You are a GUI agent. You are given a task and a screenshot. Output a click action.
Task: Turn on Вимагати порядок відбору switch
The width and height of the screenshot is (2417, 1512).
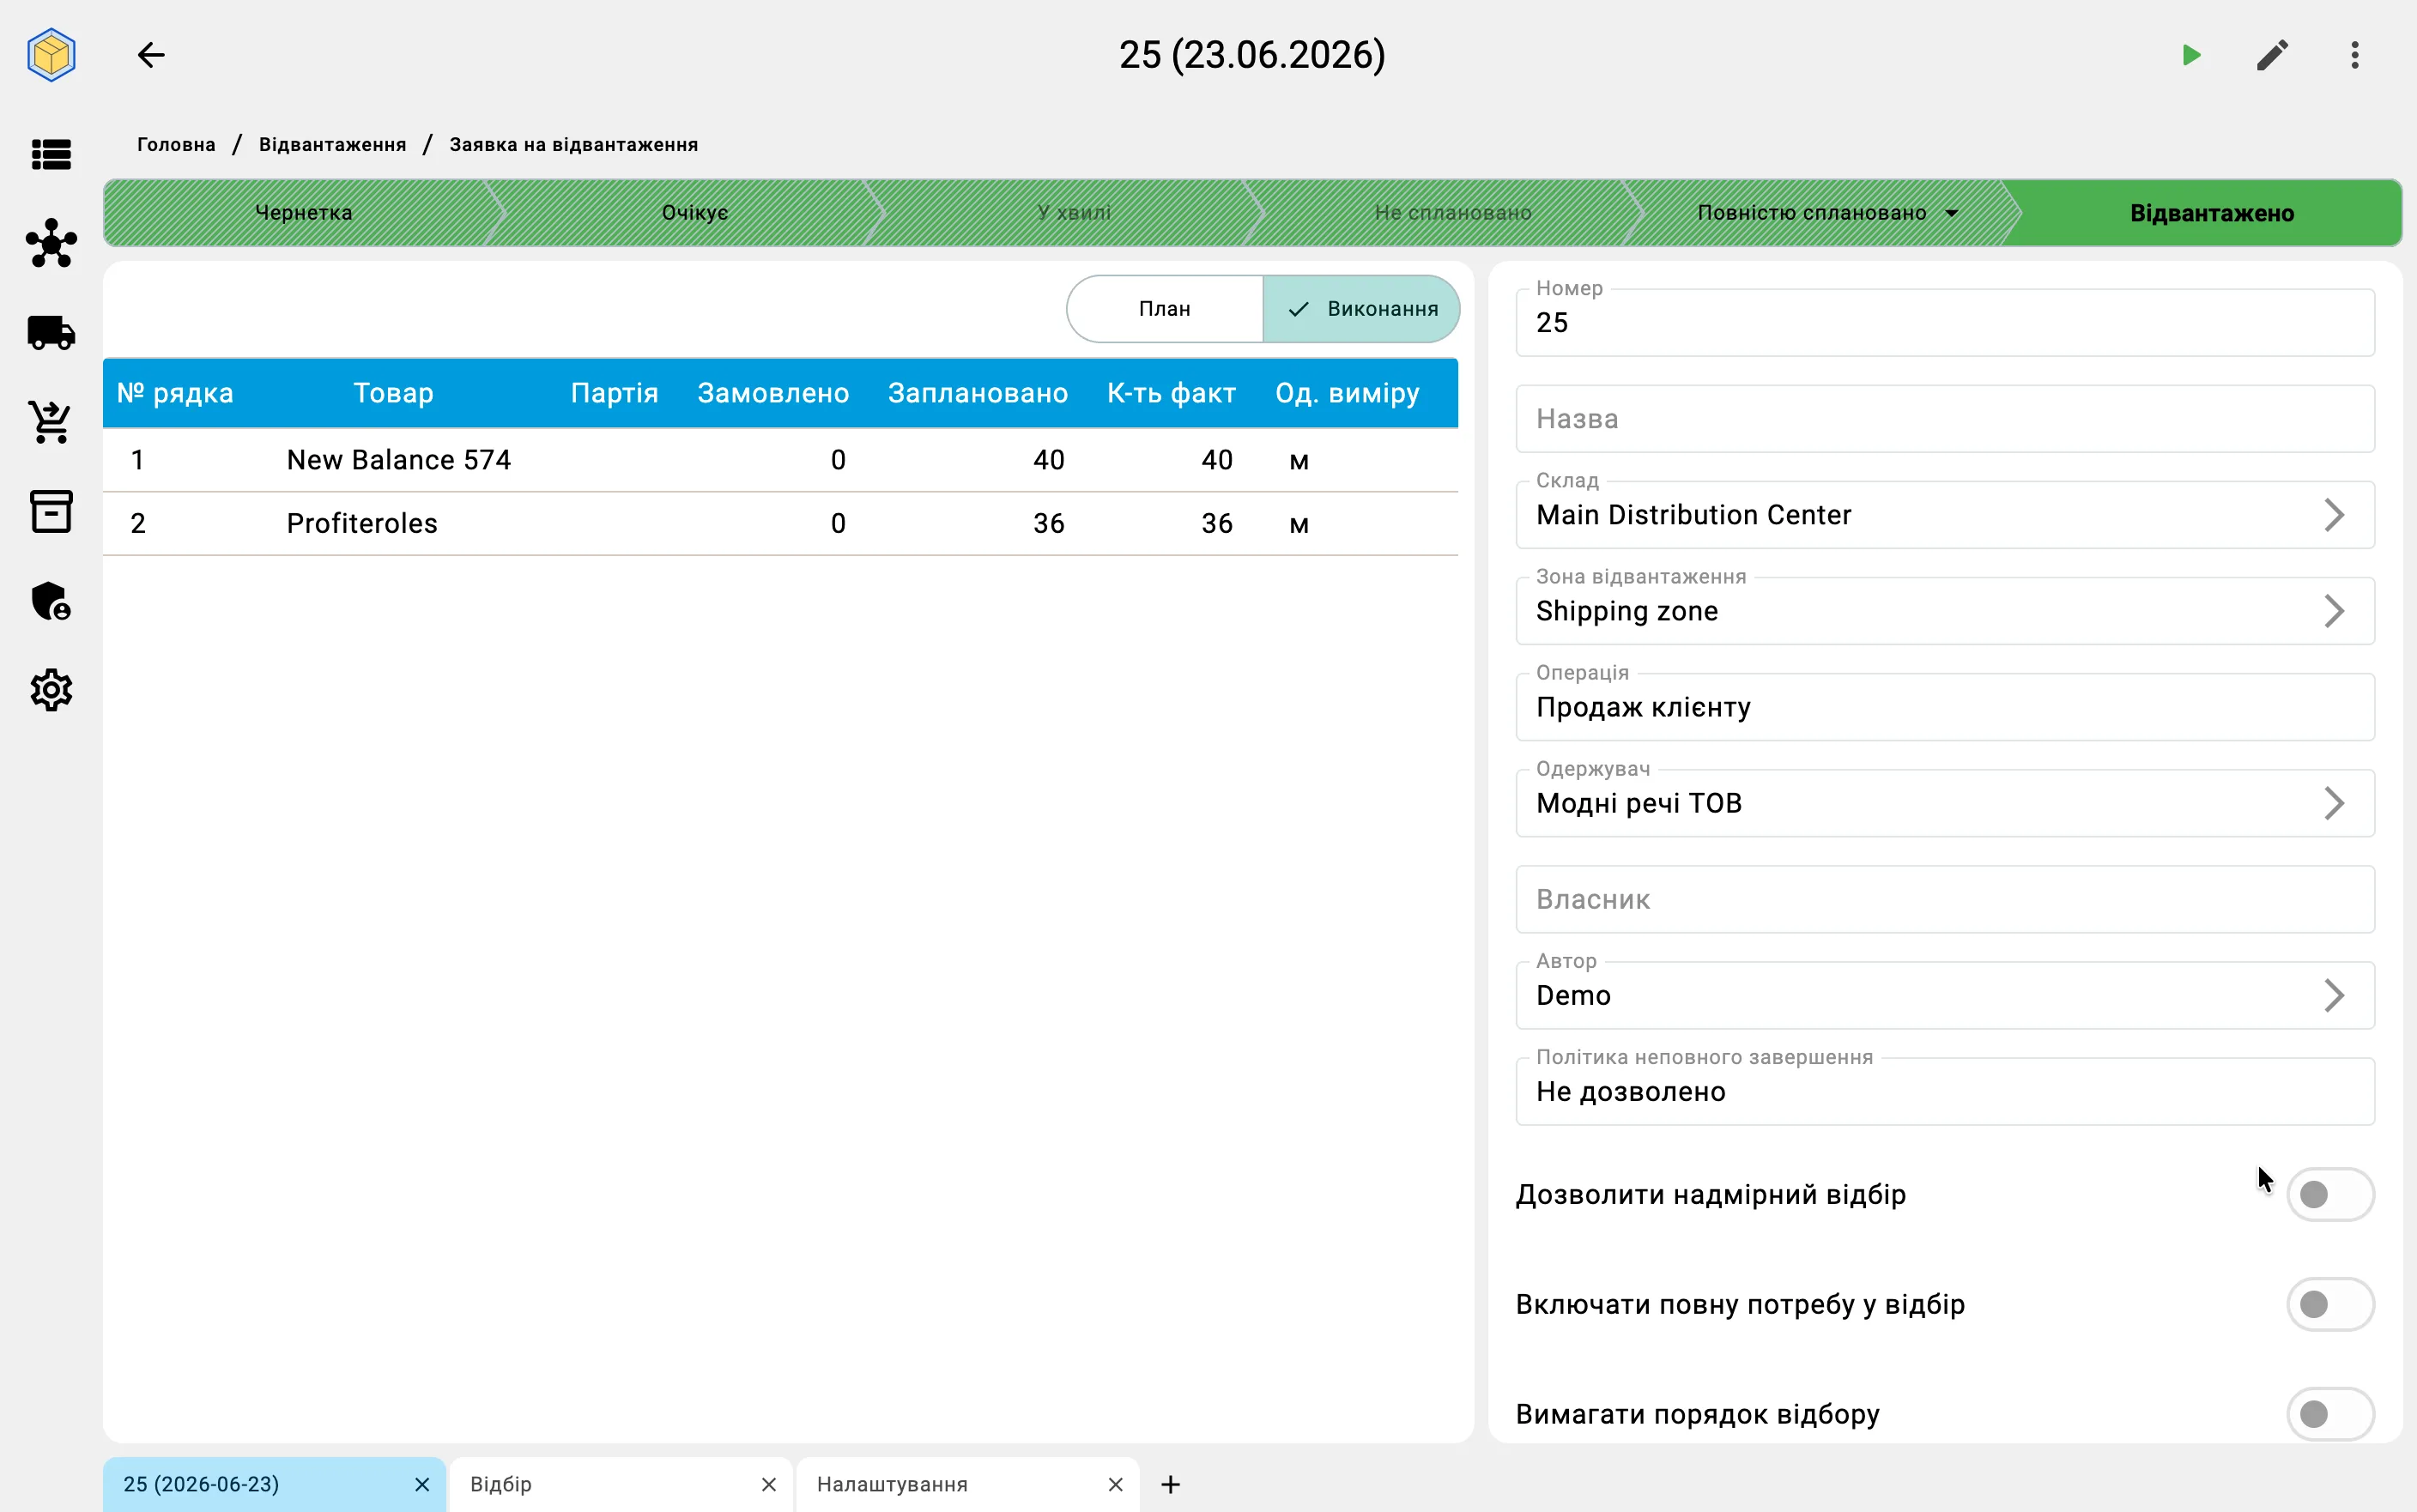pos(2329,1413)
